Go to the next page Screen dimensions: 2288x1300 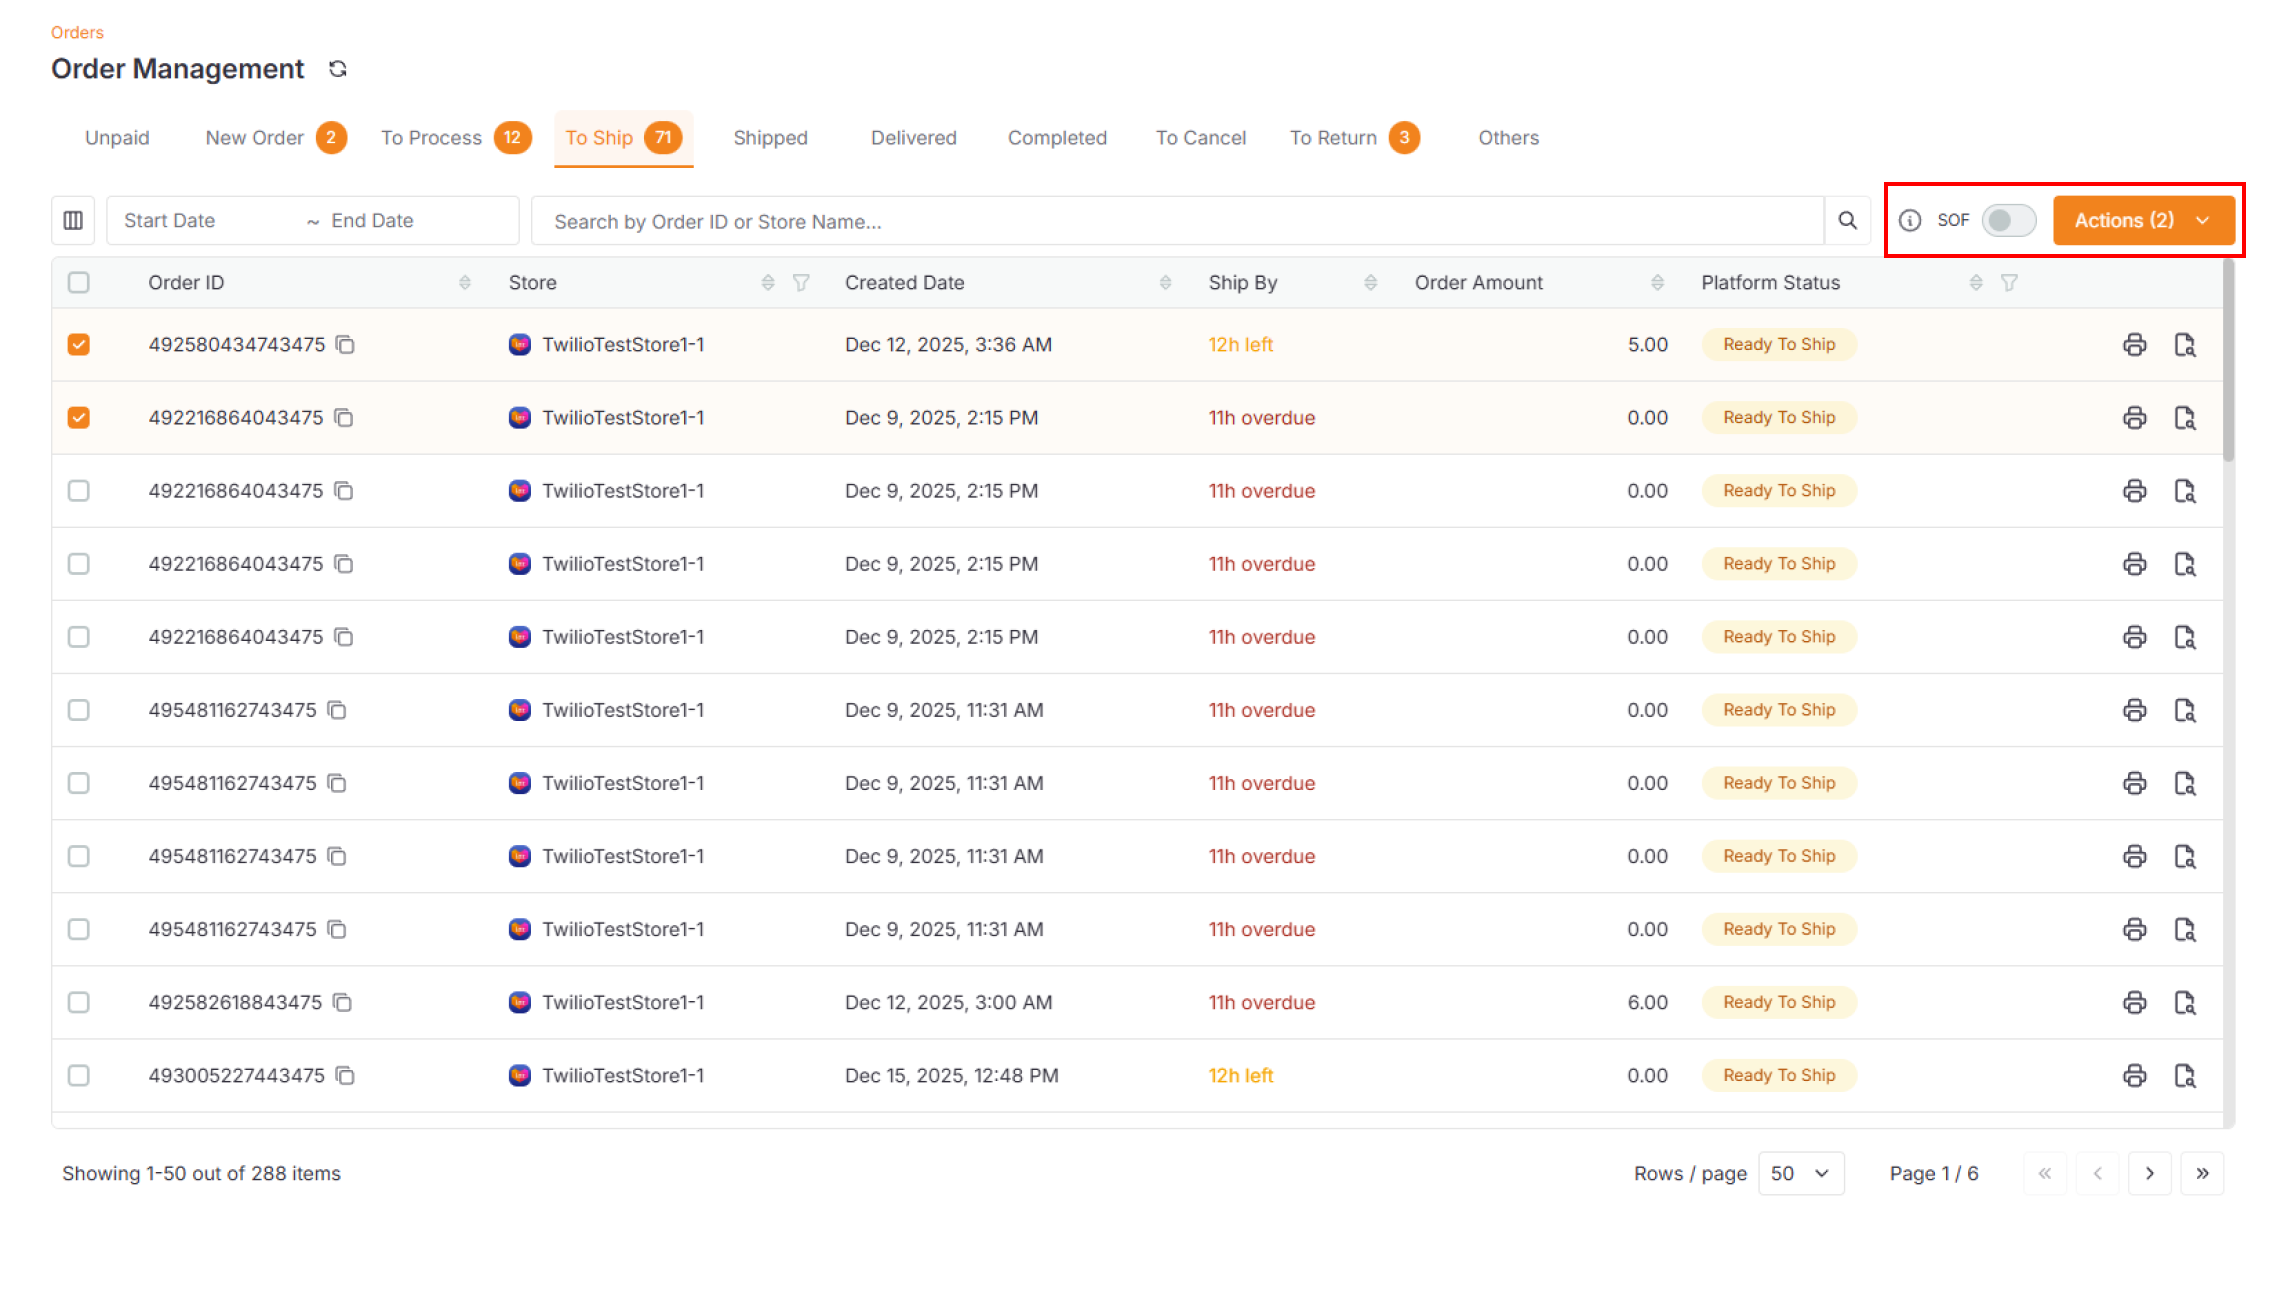(x=2149, y=1173)
